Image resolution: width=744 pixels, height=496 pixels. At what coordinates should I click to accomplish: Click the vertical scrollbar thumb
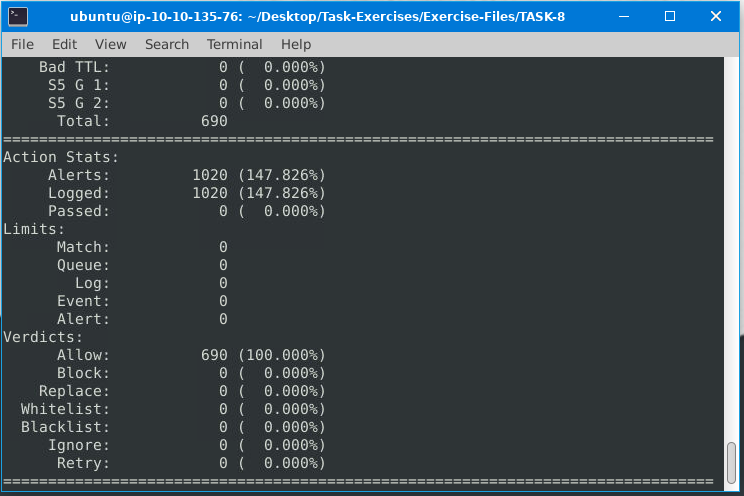(x=734, y=465)
